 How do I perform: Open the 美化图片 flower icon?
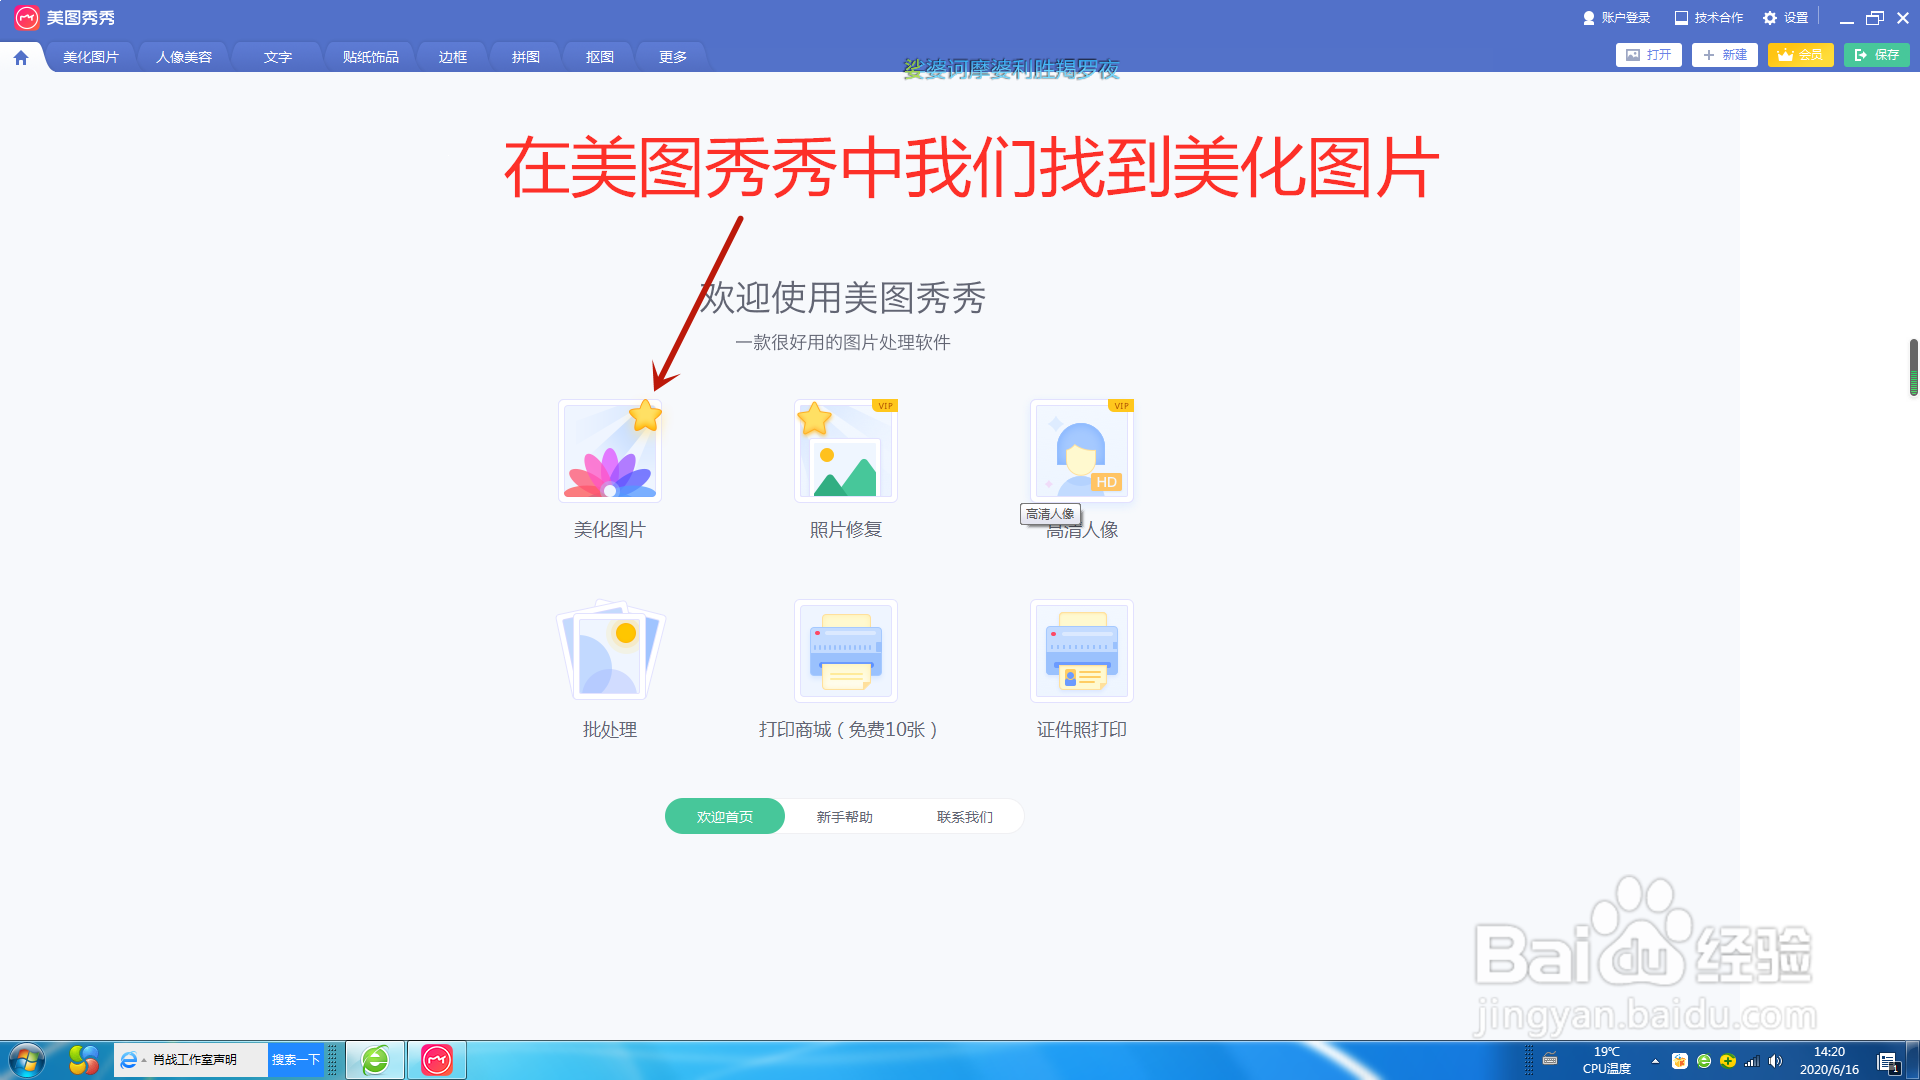(x=610, y=452)
